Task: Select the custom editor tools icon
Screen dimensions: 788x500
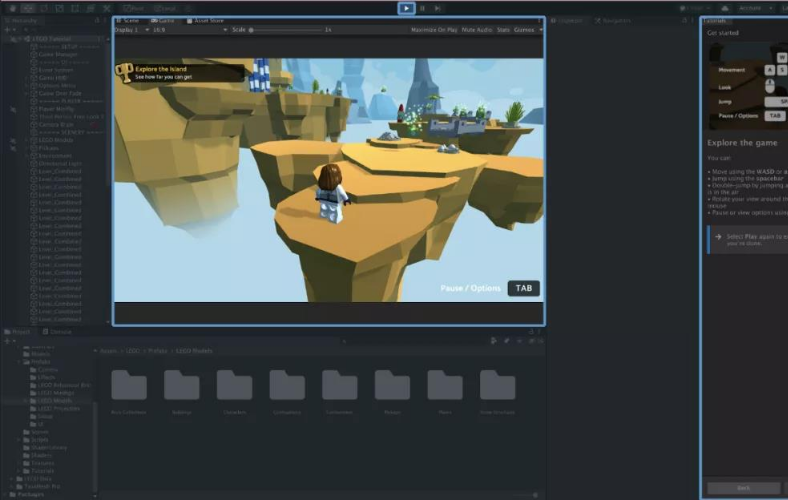Action: click(x=107, y=8)
